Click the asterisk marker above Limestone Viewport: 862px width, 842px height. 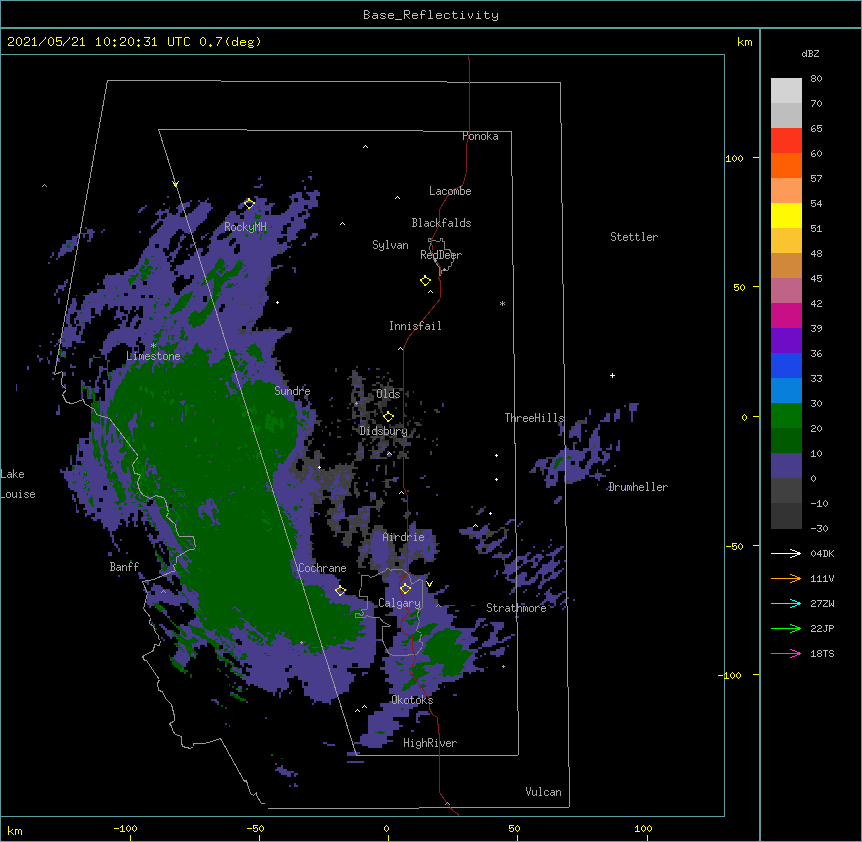click(x=154, y=345)
